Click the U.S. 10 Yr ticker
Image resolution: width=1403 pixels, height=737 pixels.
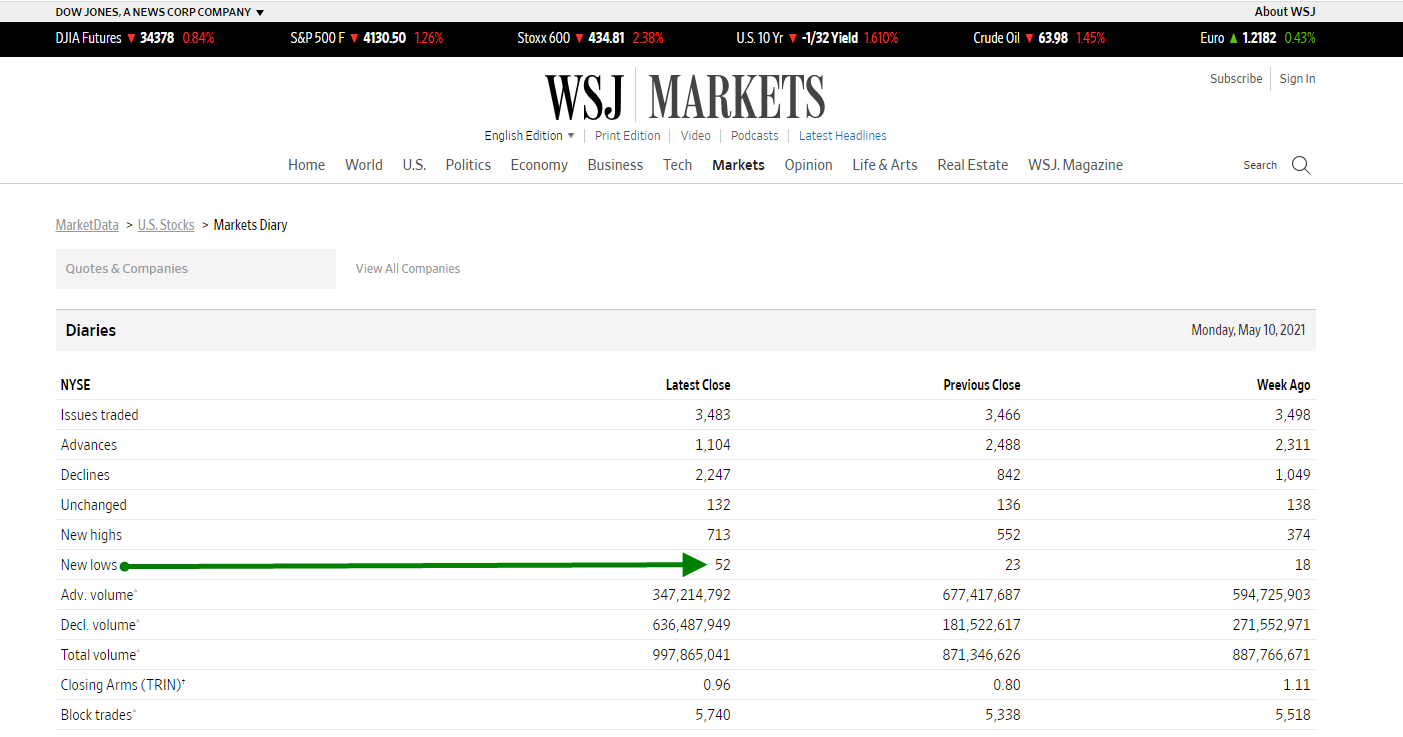point(817,38)
